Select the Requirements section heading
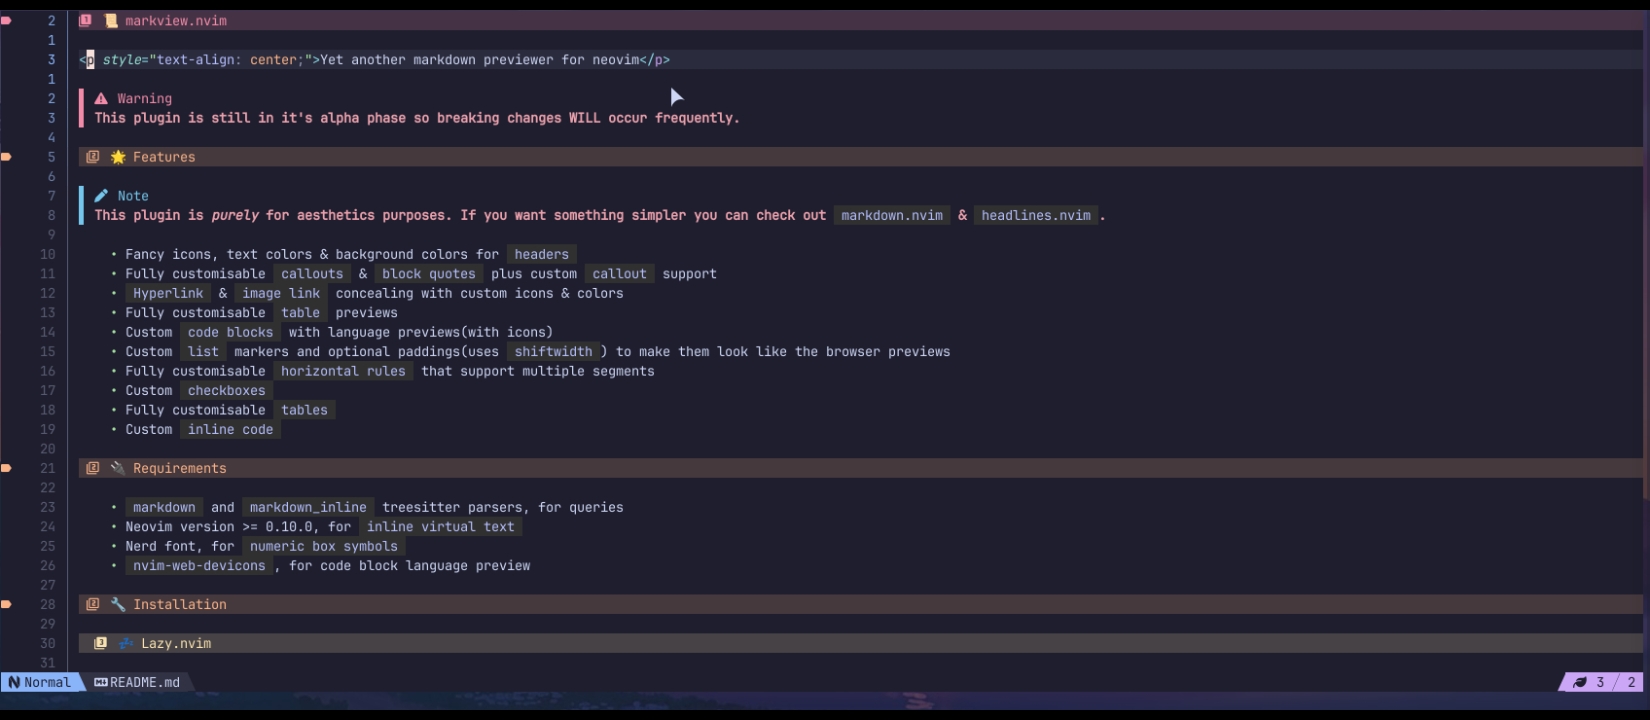This screenshot has height=720, width=1650. coord(860,468)
